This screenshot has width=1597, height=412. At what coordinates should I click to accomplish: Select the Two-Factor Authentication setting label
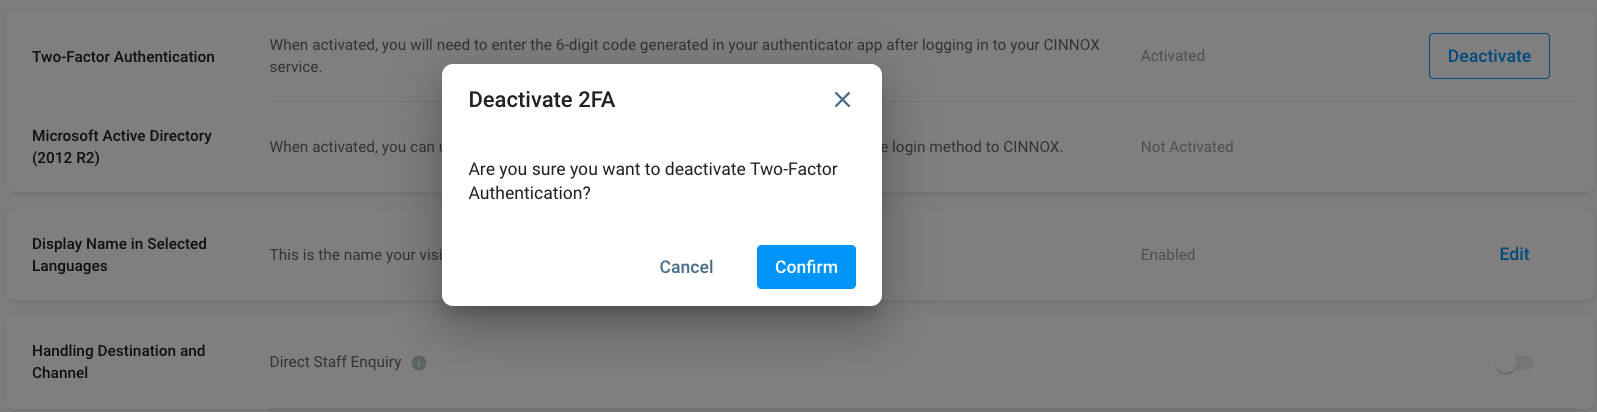coord(123,57)
